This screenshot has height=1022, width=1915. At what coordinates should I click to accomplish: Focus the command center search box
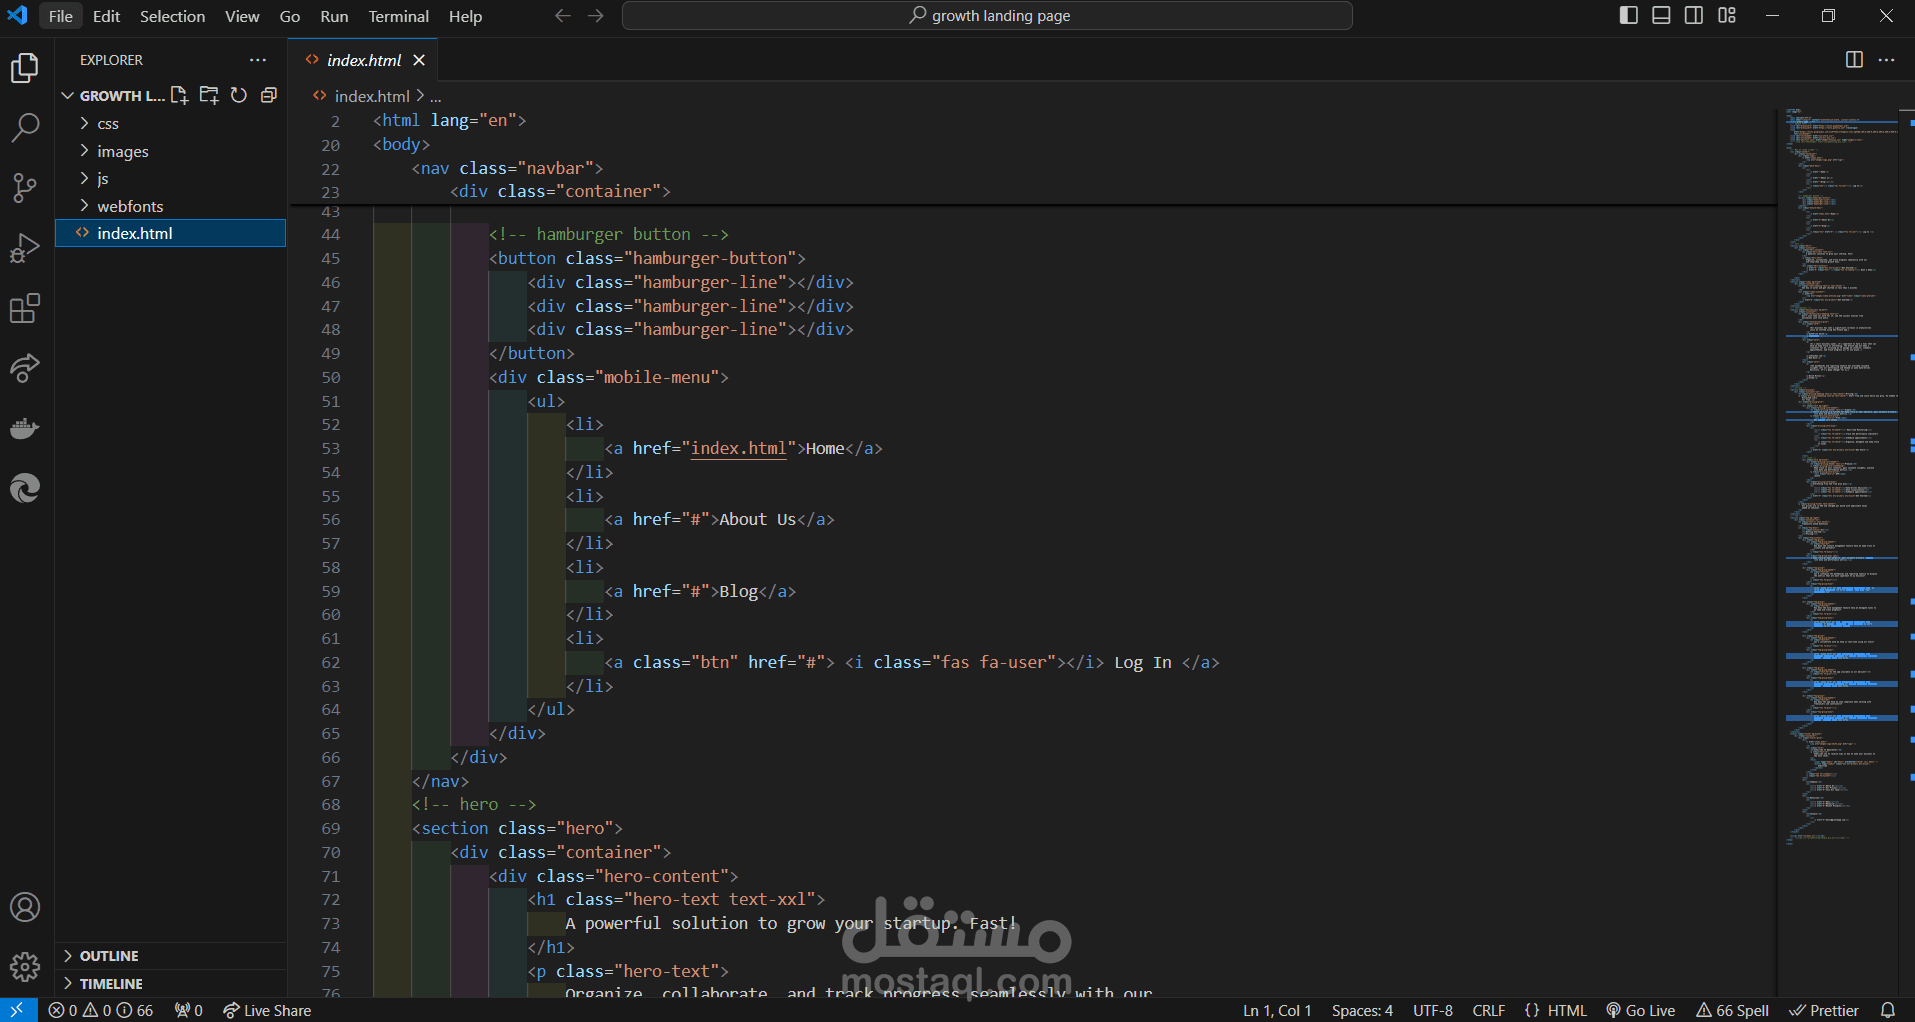click(x=987, y=16)
